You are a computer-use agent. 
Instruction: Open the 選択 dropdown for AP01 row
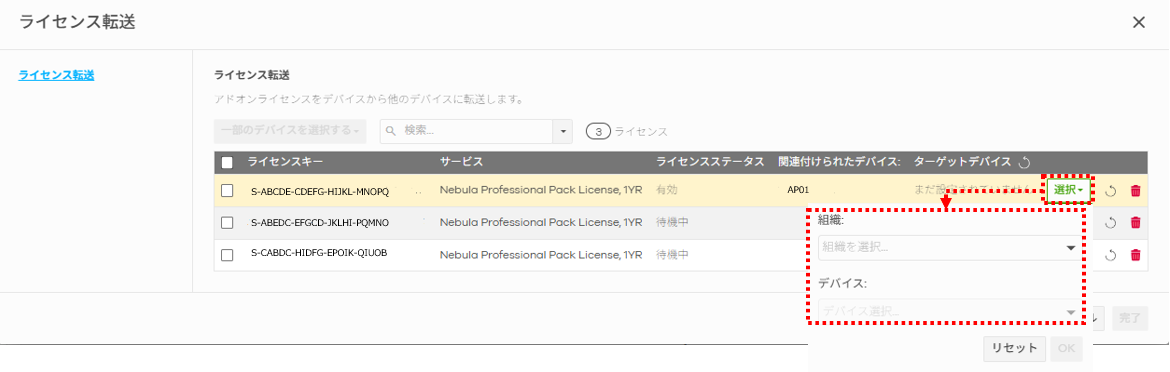tap(1068, 190)
